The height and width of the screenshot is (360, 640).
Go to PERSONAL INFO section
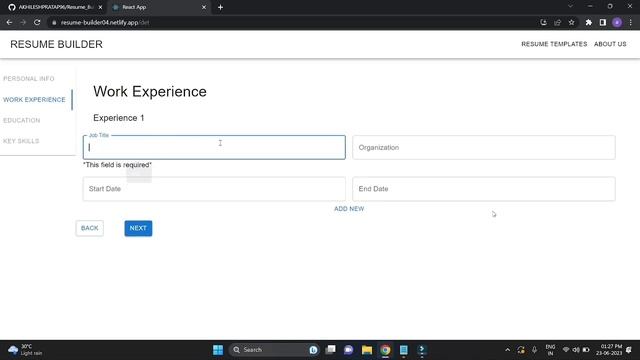[x=29, y=78]
